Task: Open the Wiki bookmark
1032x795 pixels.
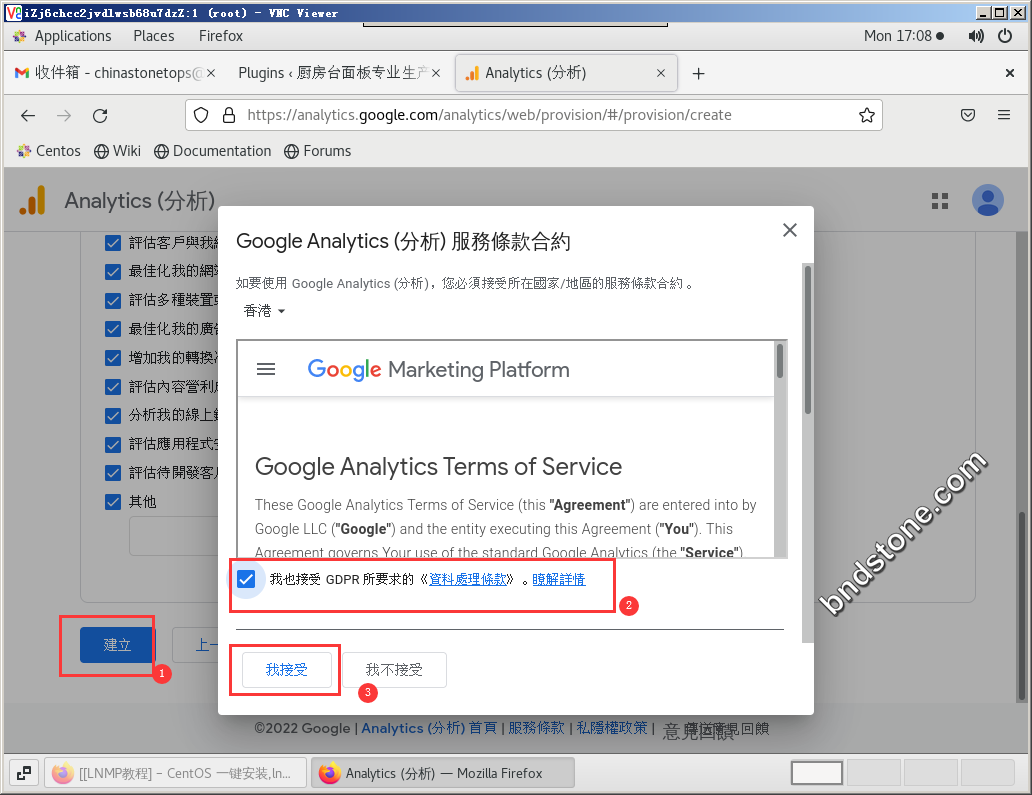Action: [x=117, y=151]
